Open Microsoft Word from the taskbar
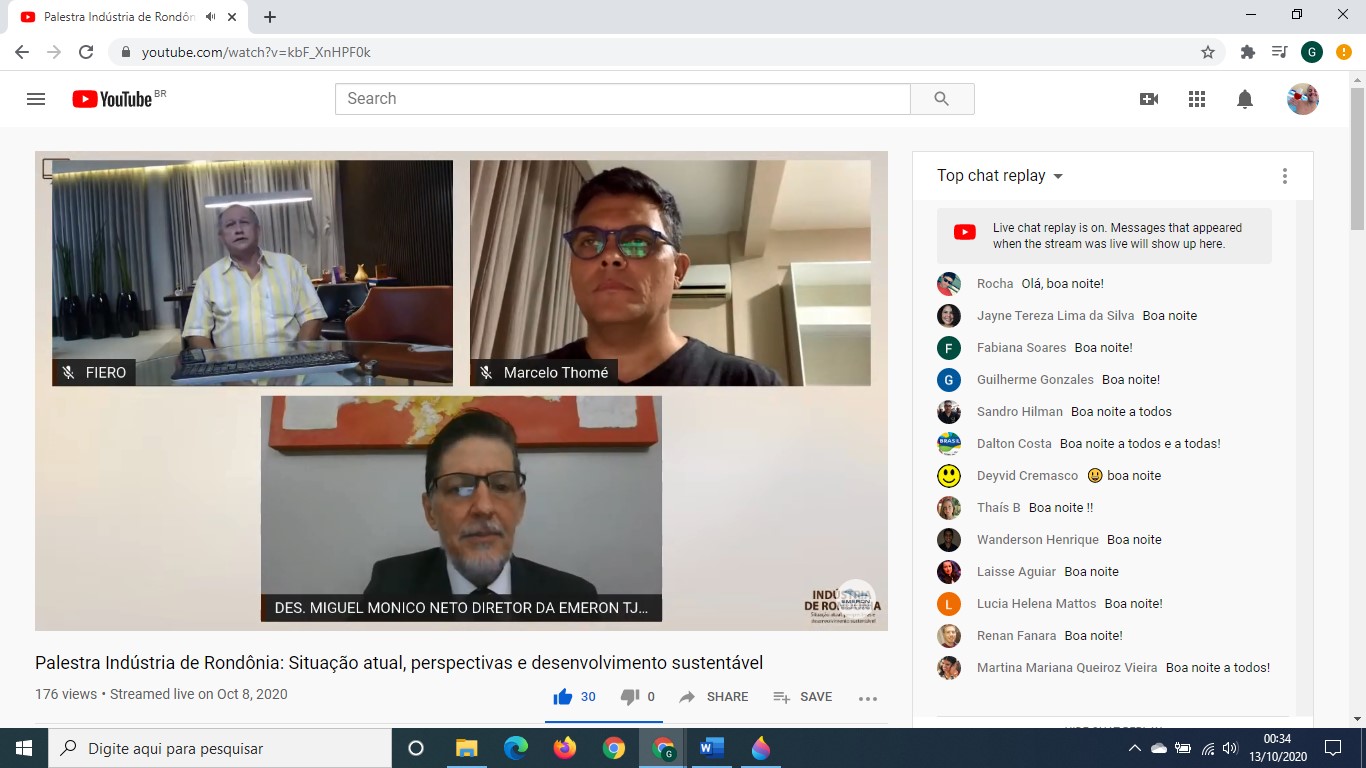Viewport: 1366px width, 768px height. pos(712,748)
